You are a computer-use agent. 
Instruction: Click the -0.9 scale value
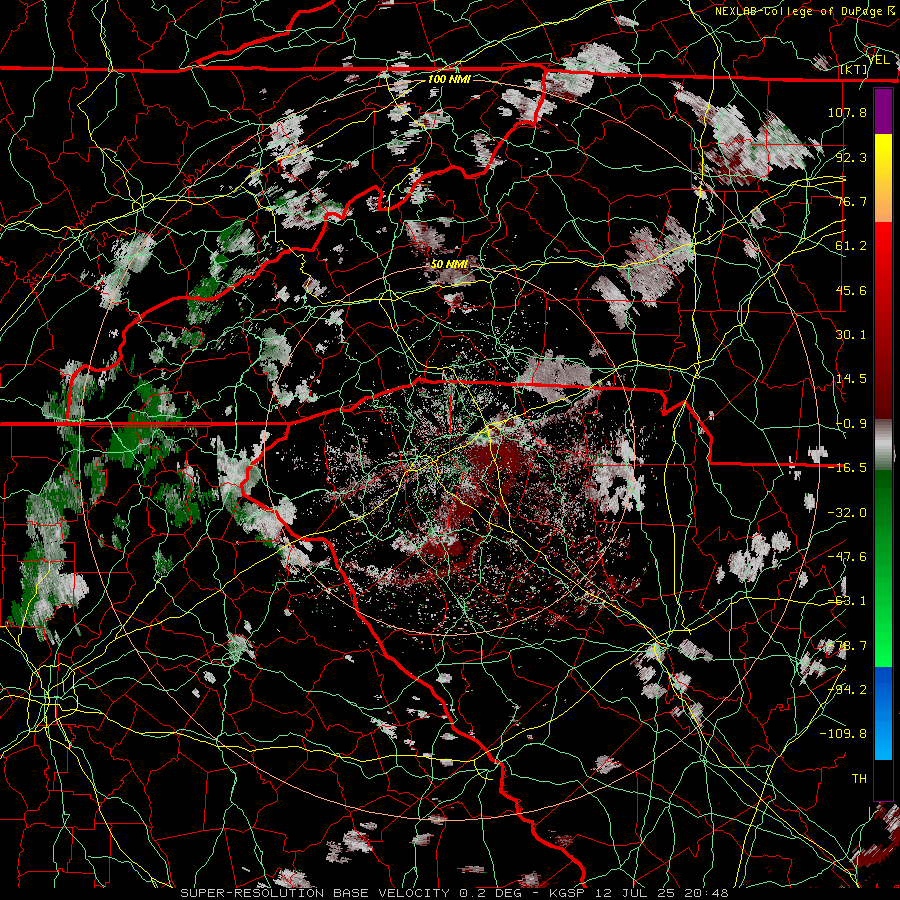[x=851, y=424]
